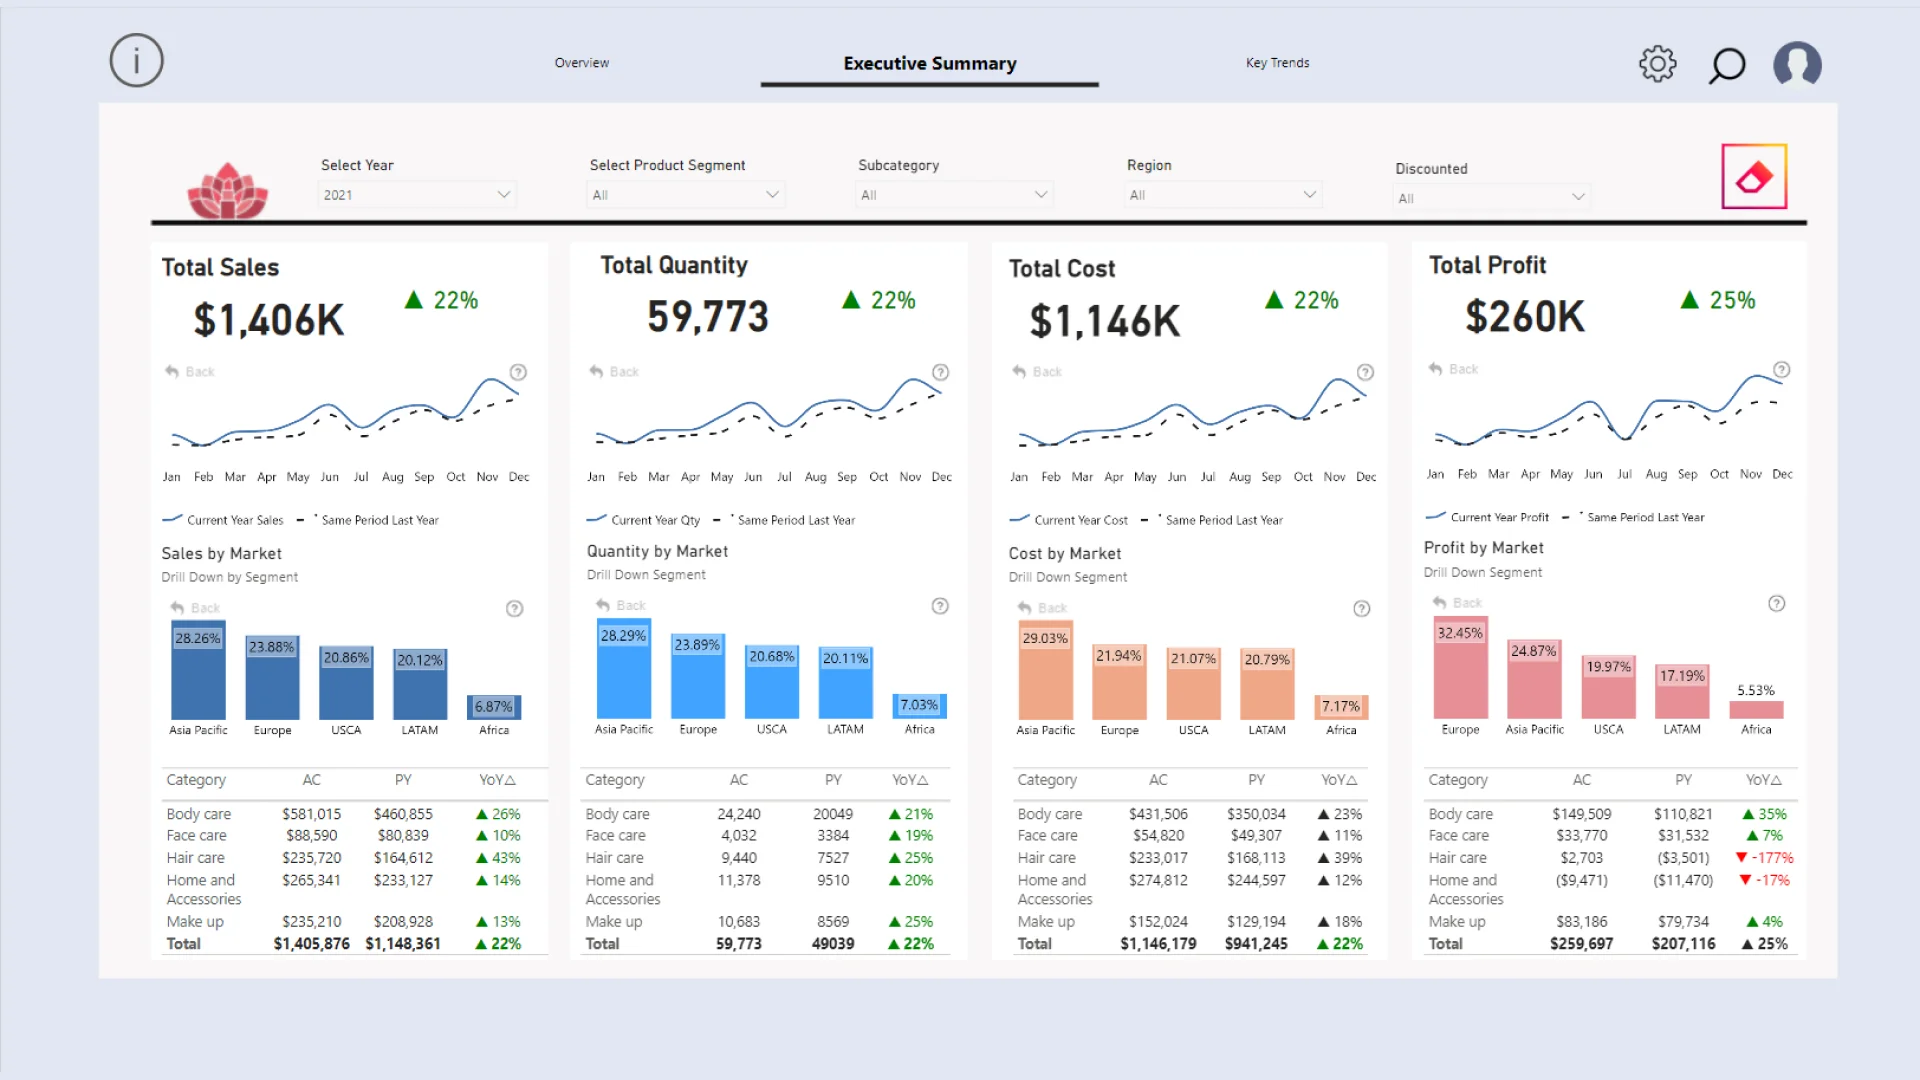Select Europe bar in Quantity by Market
The image size is (1920, 1080).
point(697,676)
